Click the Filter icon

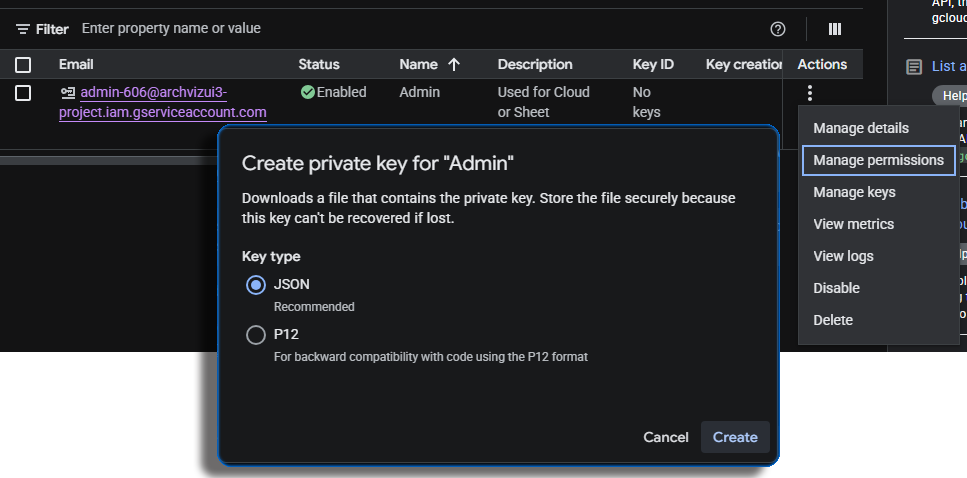[x=23, y=29]
